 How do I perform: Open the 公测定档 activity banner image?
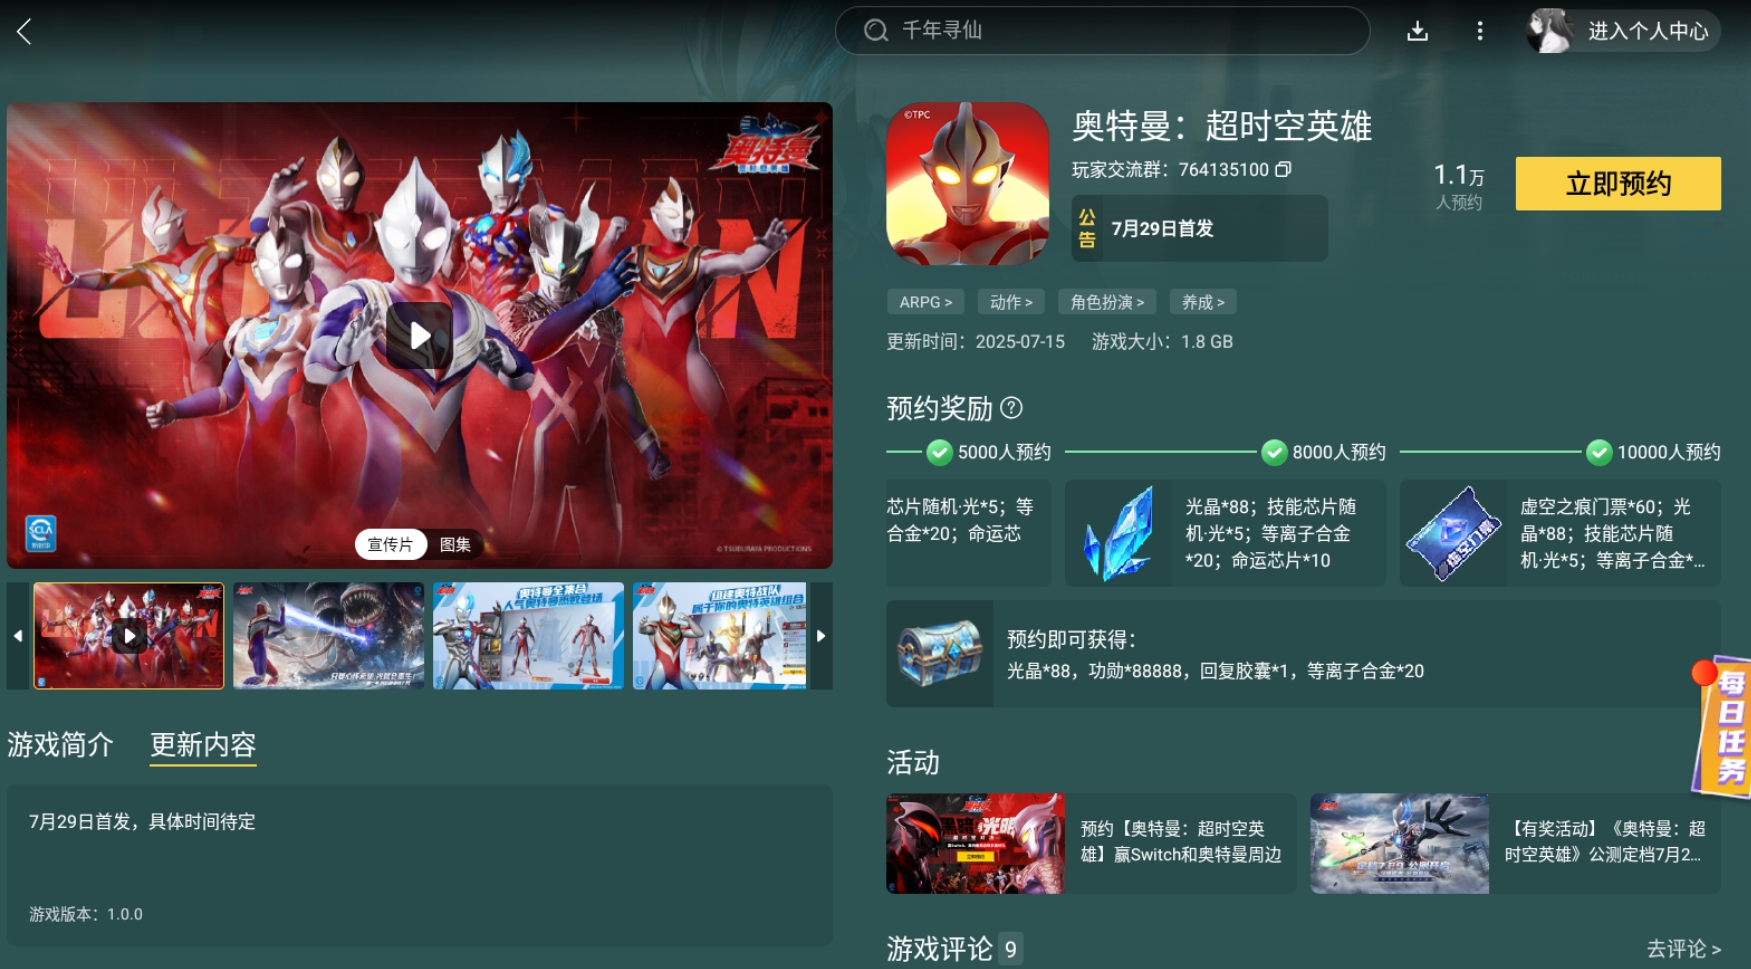tap(1400, 844)
